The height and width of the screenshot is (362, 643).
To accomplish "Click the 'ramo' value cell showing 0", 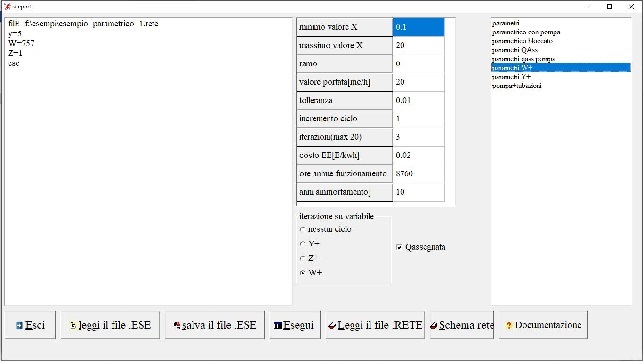I will coord(418,64).
